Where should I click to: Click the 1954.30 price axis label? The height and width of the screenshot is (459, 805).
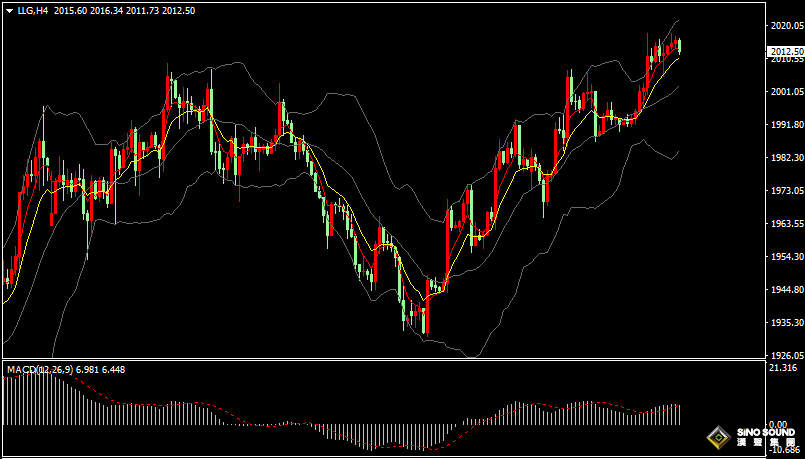click(x=783, y=257)
